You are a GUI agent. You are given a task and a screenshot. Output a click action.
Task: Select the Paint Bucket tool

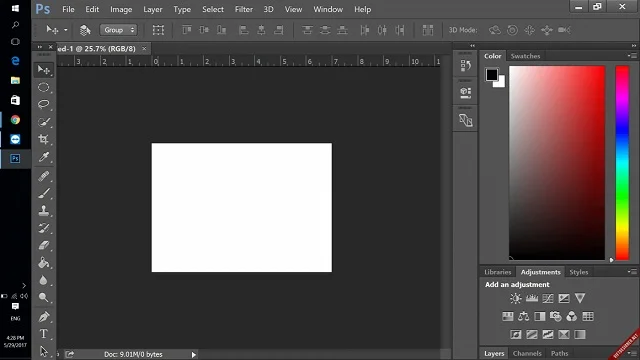pos(44,263)
